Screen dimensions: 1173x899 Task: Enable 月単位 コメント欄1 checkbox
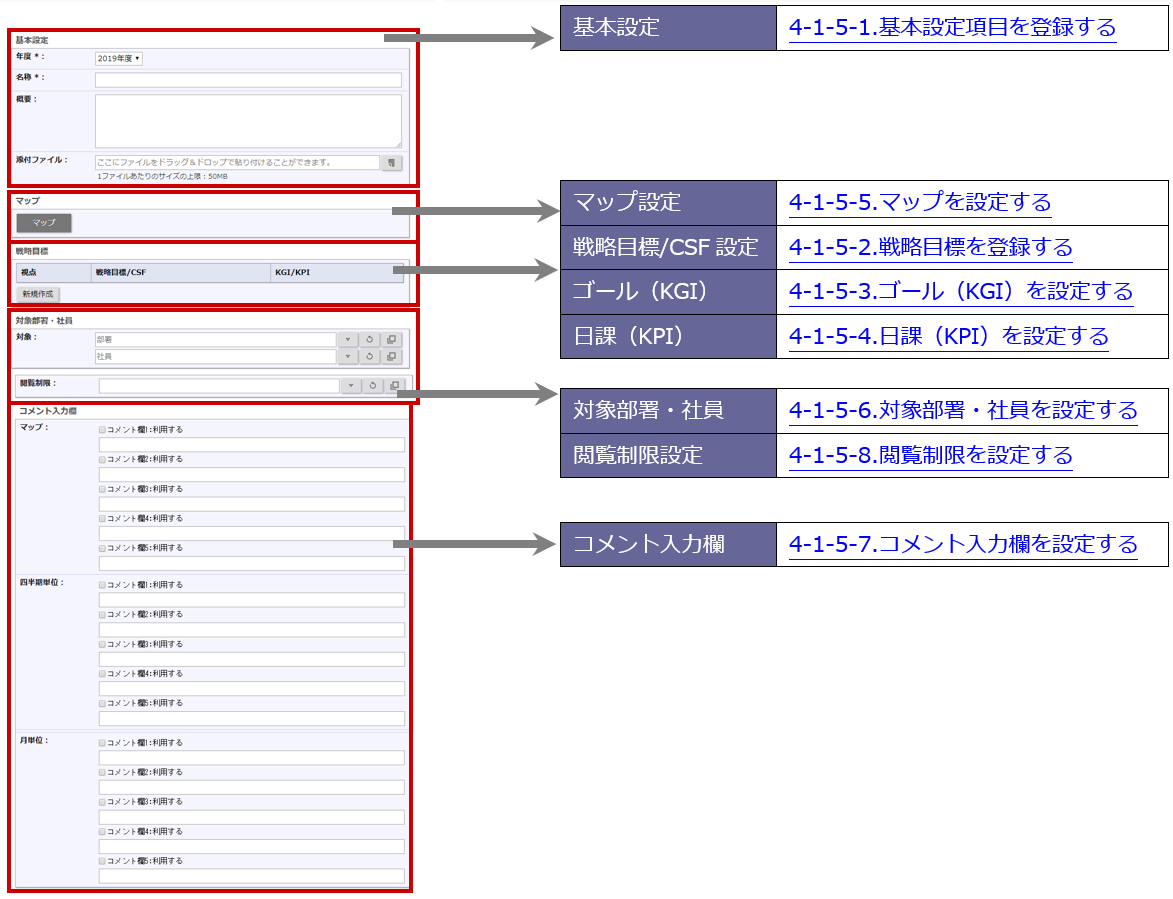[102, 743]
